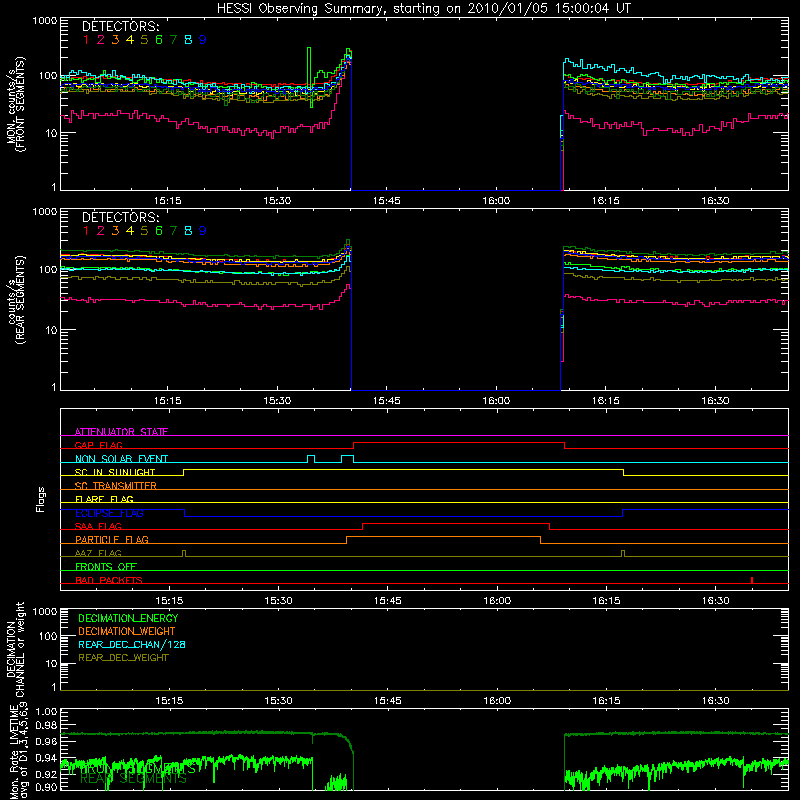Click the FRONT SEGMENTS counts/s axis title
The height and width of the screenshot is (800, 800).
(16, 104)
